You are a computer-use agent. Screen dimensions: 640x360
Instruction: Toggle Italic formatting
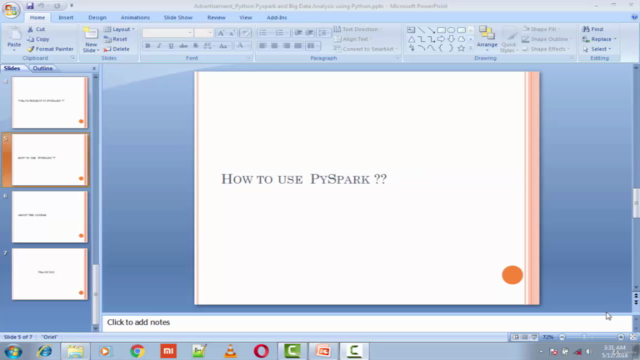[x=159, y=46]
